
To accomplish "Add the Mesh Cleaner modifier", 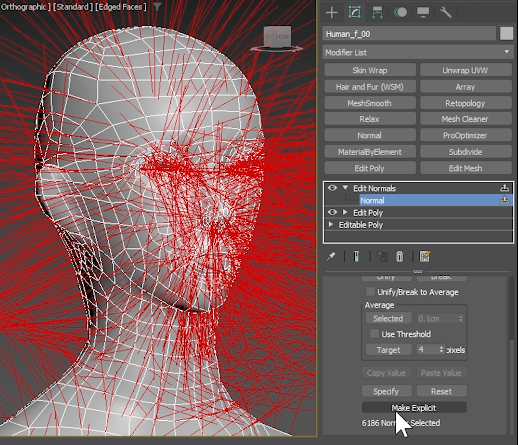I will pyautogui.click(x=466, y=119).
